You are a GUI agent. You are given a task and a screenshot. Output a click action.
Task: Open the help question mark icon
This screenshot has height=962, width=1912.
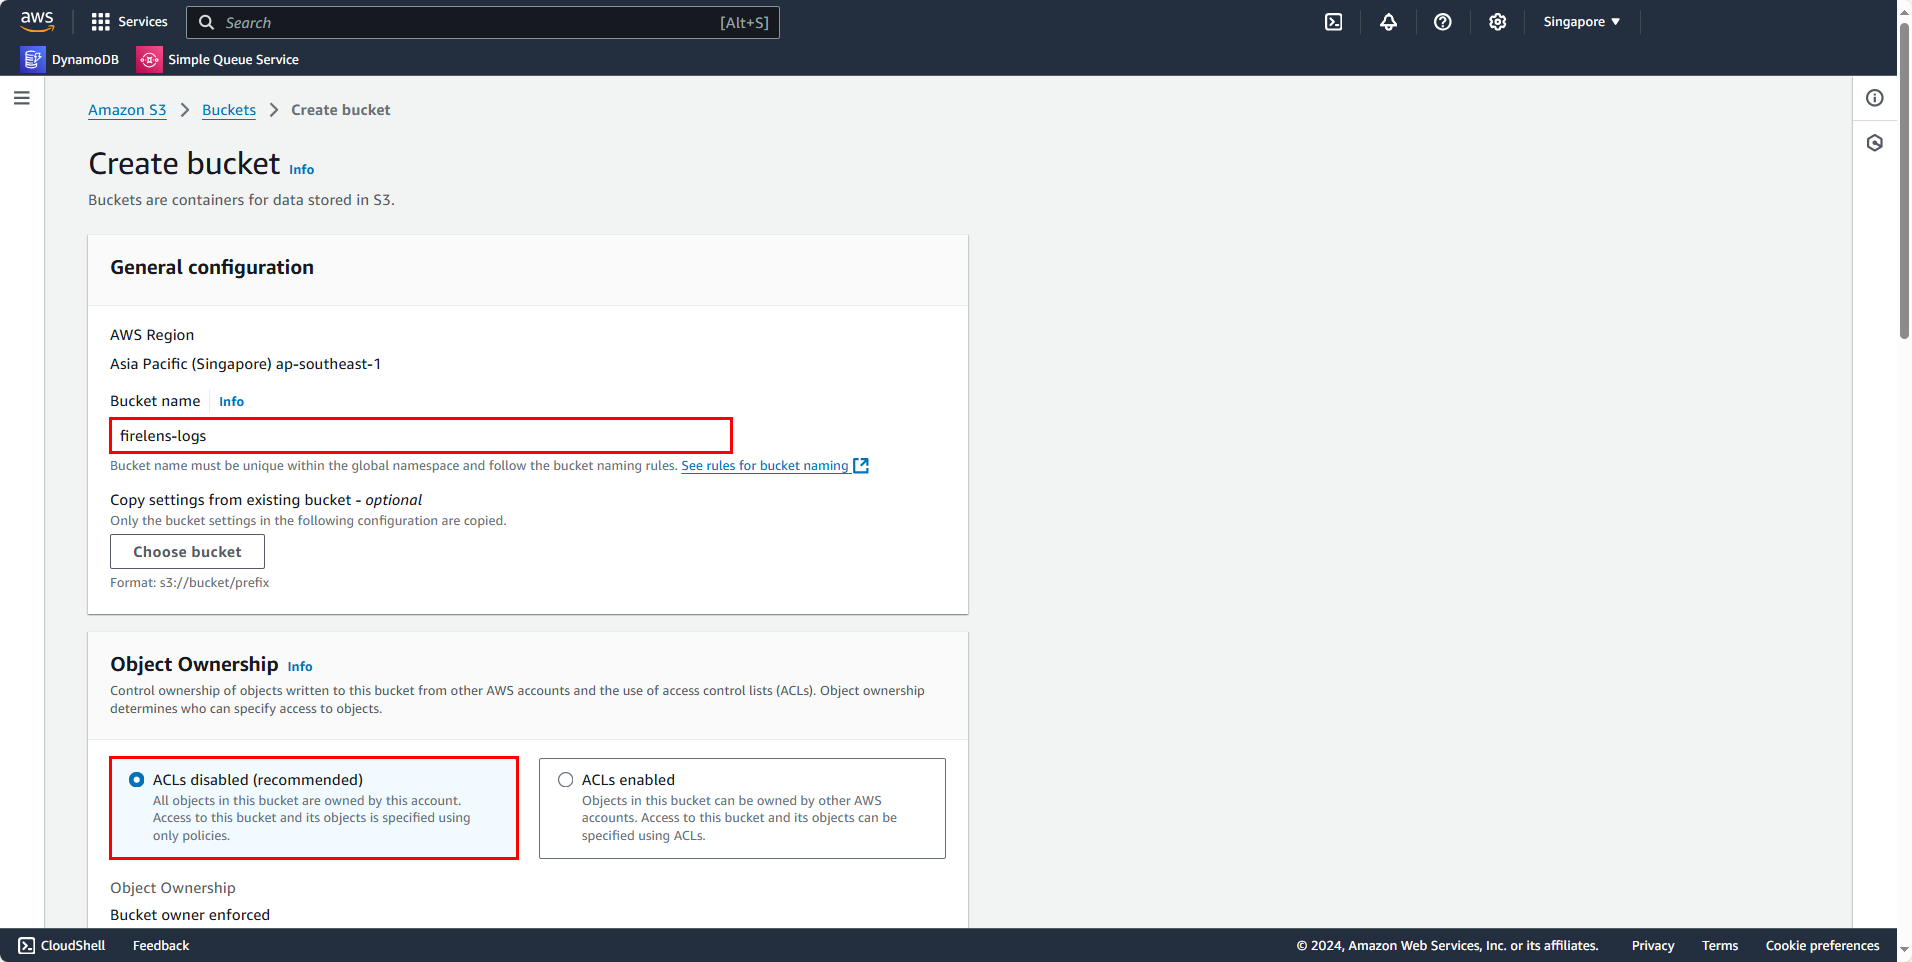tap(1442, 22)
